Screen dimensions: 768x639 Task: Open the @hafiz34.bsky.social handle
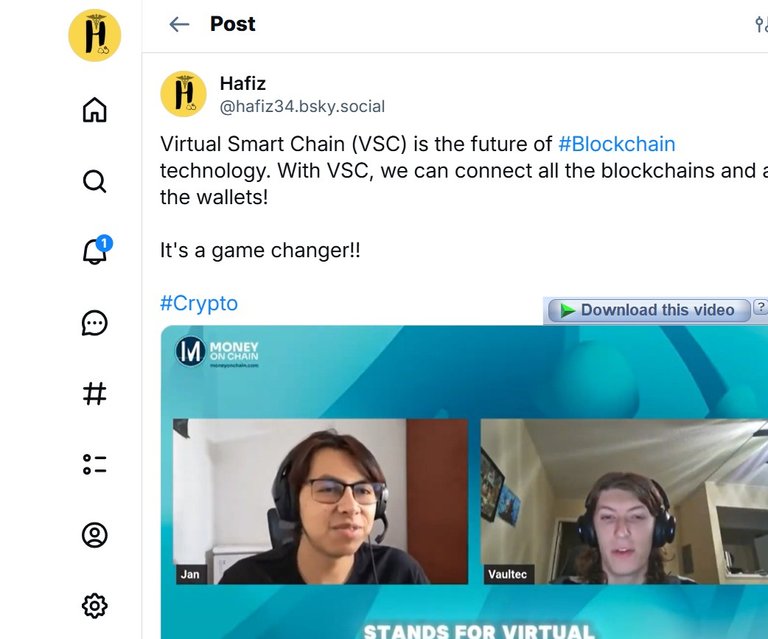(x=302, y=106)
